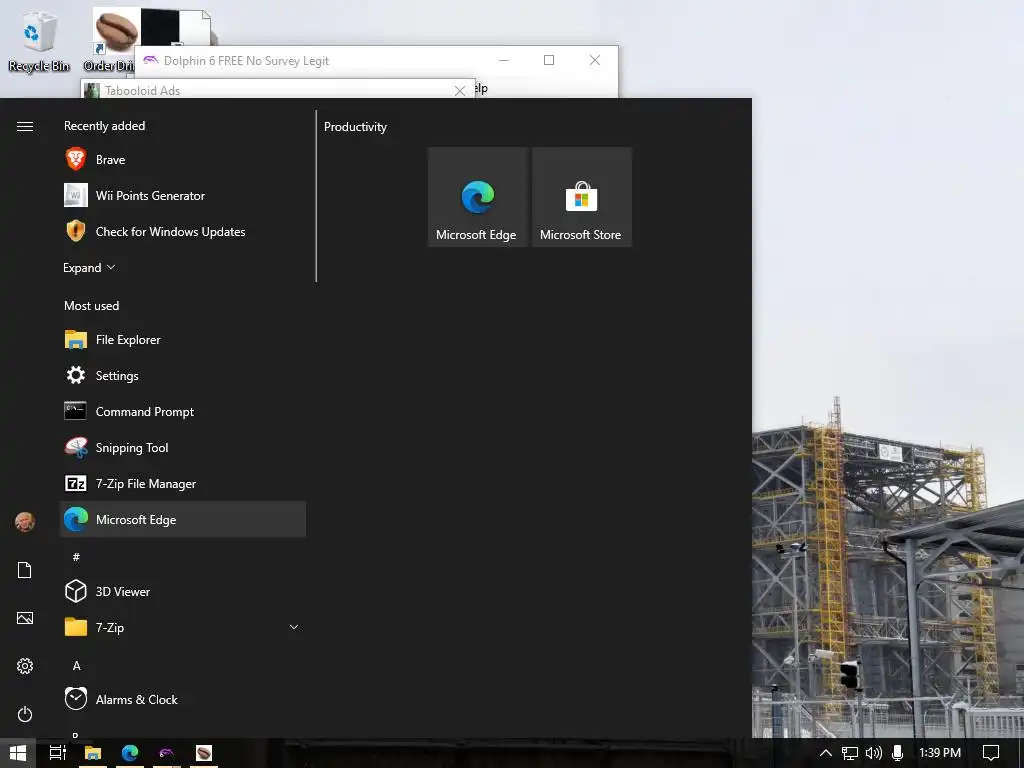Open File Explorer from Most used
1024x768 pixels.
183,340
